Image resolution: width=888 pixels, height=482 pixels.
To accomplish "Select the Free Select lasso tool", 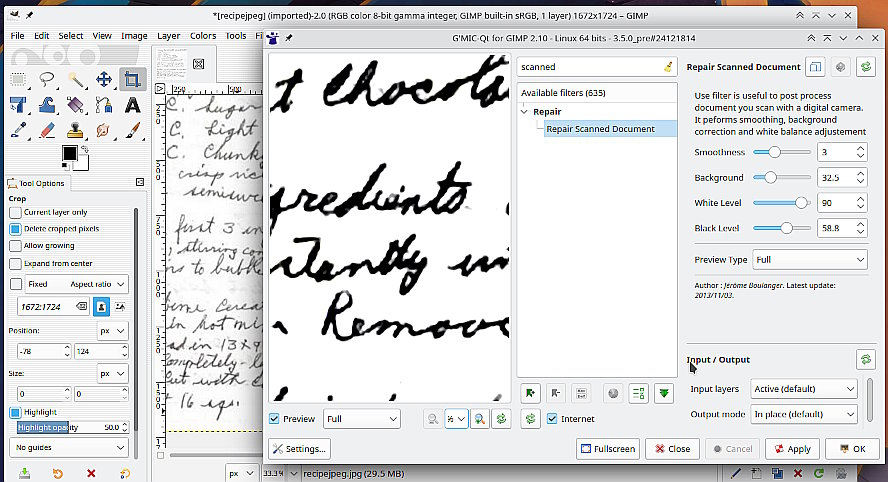I will pyautogui.click(x=46, y=79).
